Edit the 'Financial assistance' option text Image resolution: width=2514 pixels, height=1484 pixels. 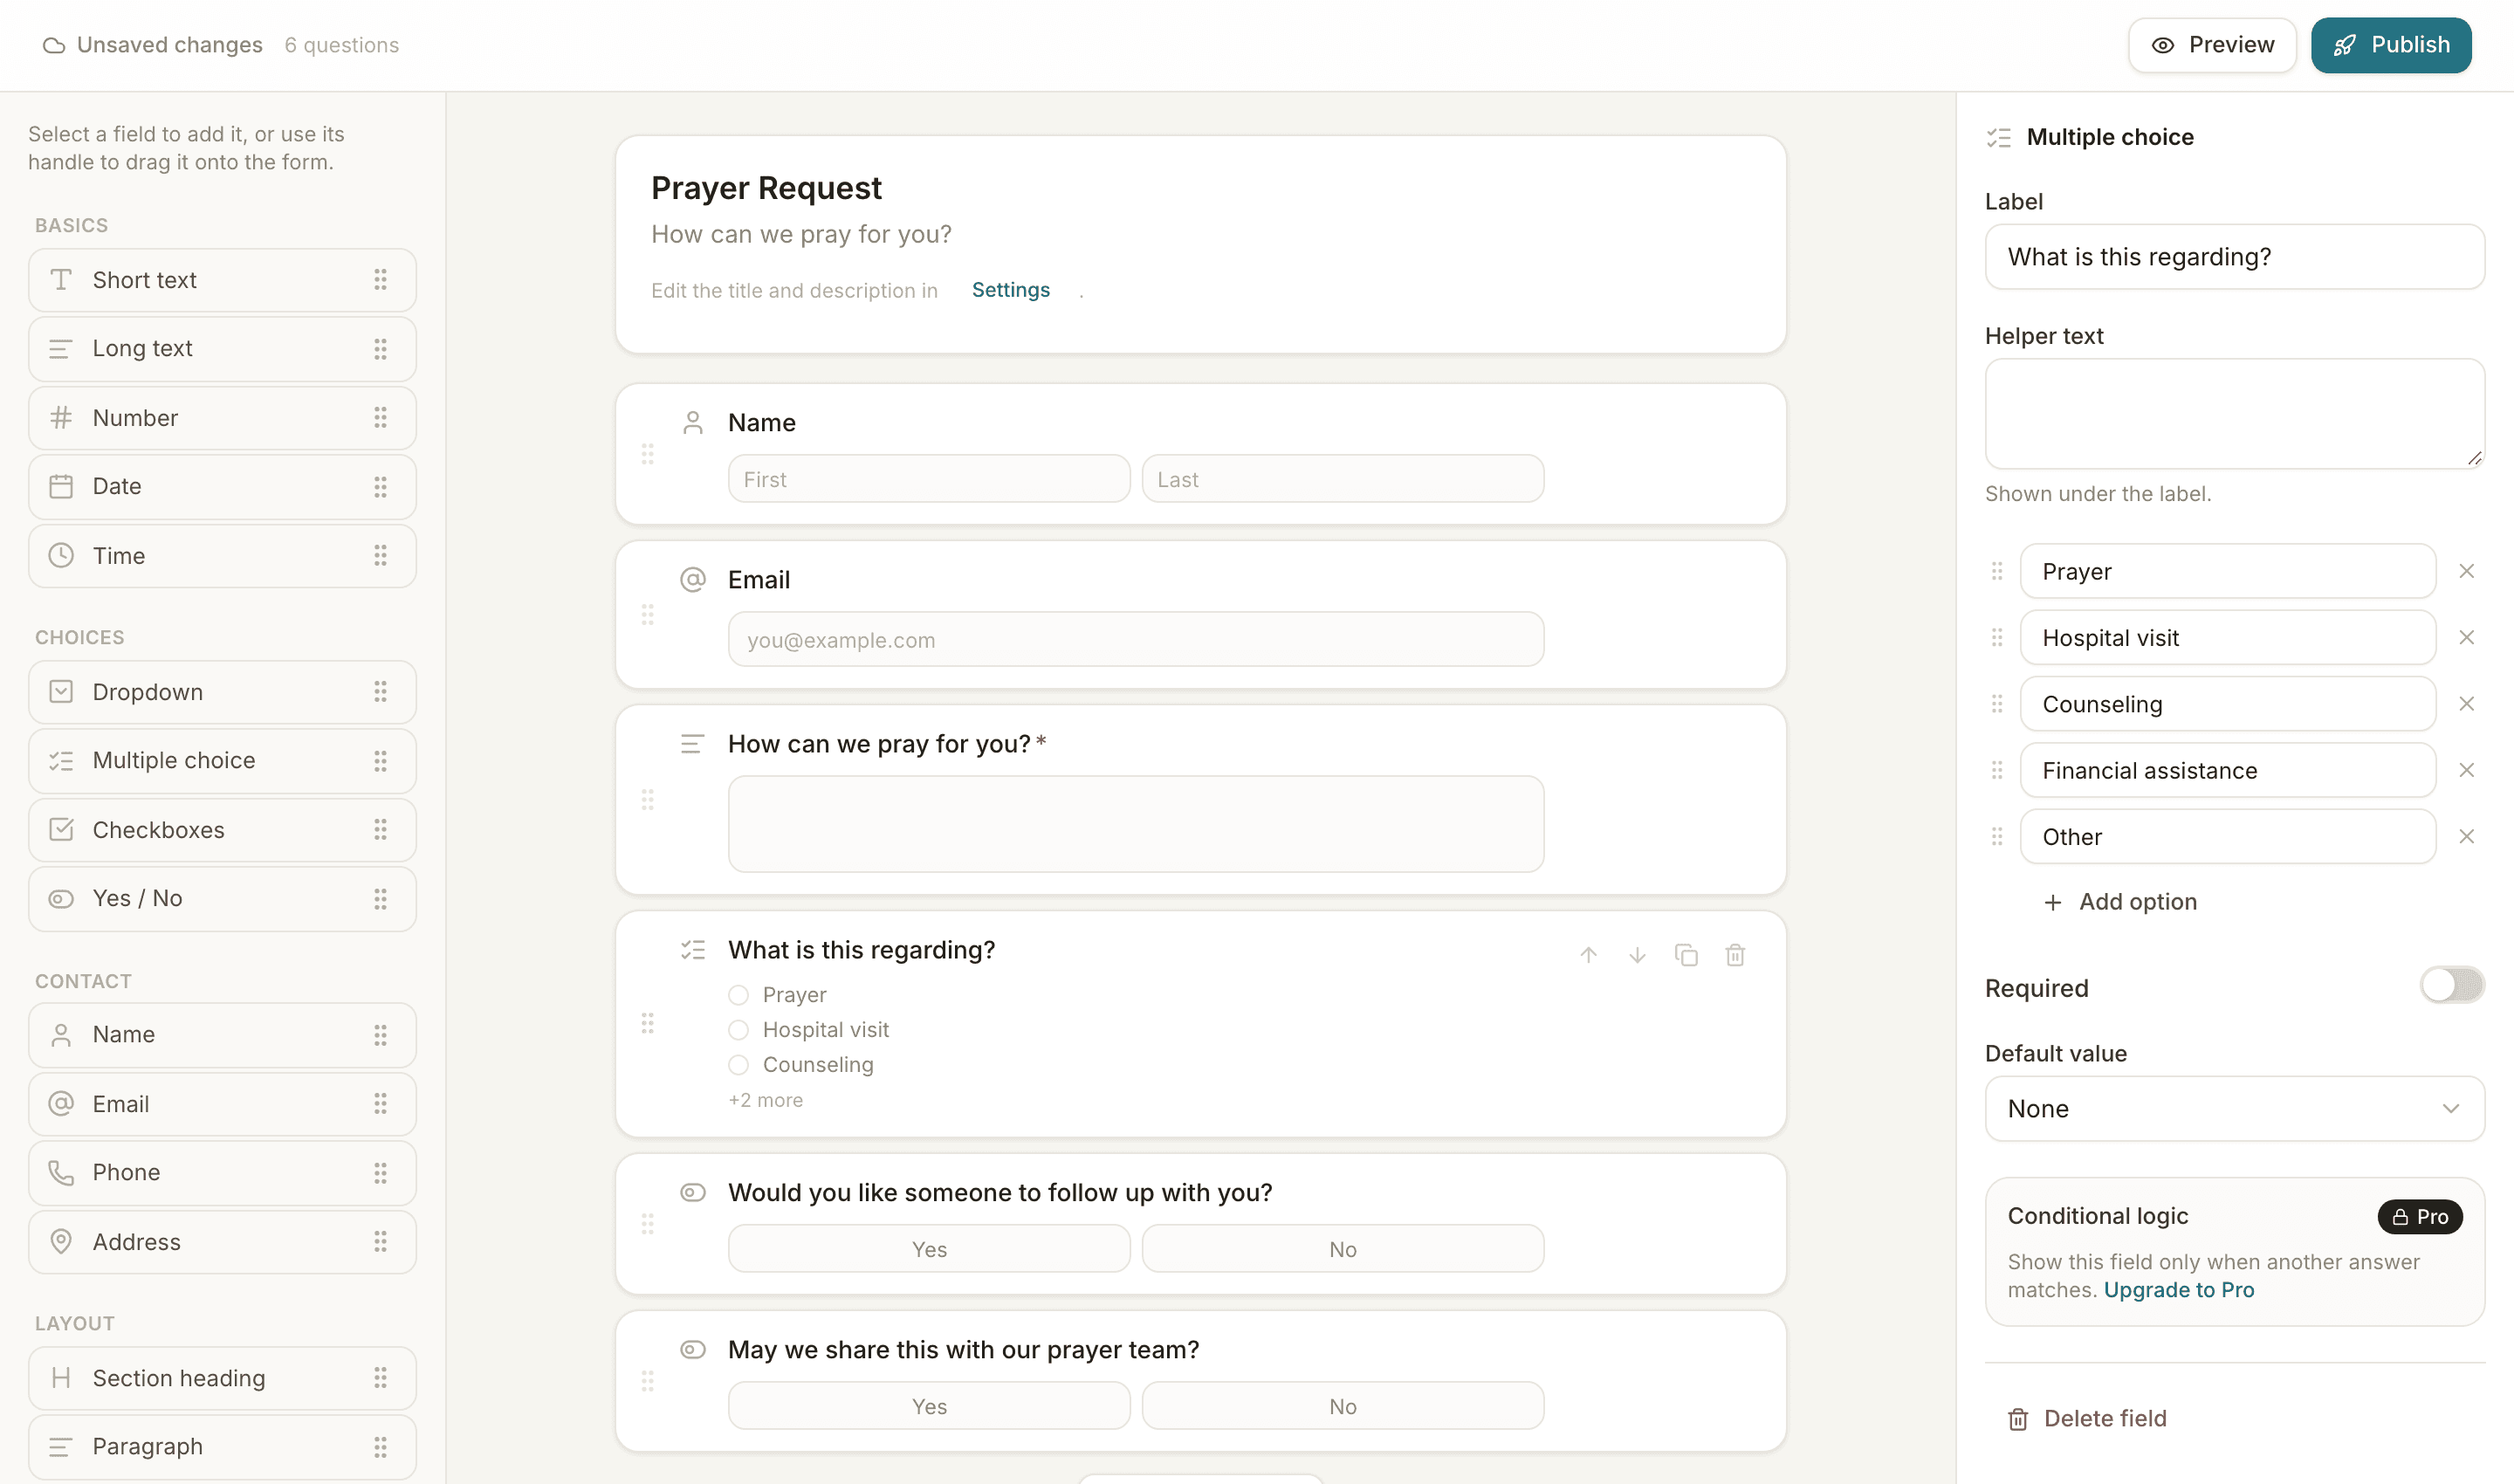[2228, 770]
